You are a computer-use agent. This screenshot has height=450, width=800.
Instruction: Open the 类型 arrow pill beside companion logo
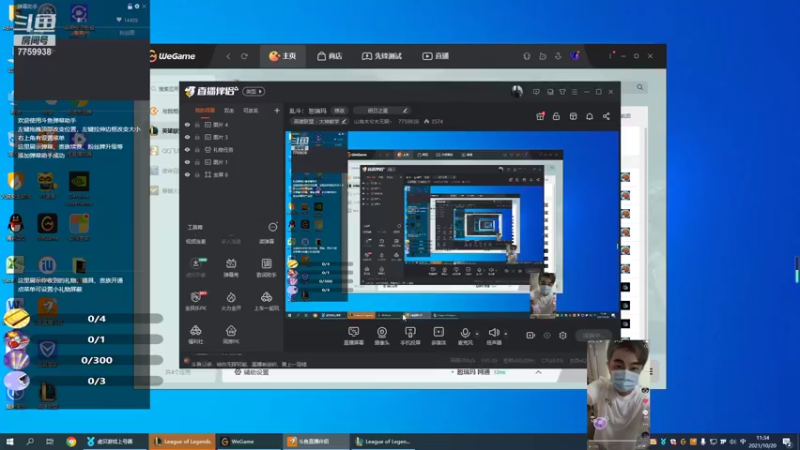pyautogui.click(x=254, y=92)
